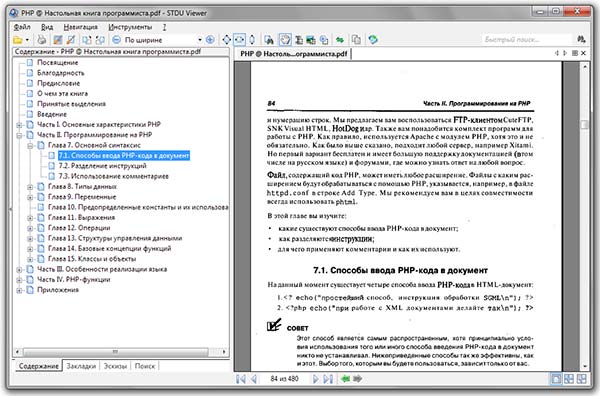Toggle fit height mode button
Screen dimensions: 600x396
(252, 39)
